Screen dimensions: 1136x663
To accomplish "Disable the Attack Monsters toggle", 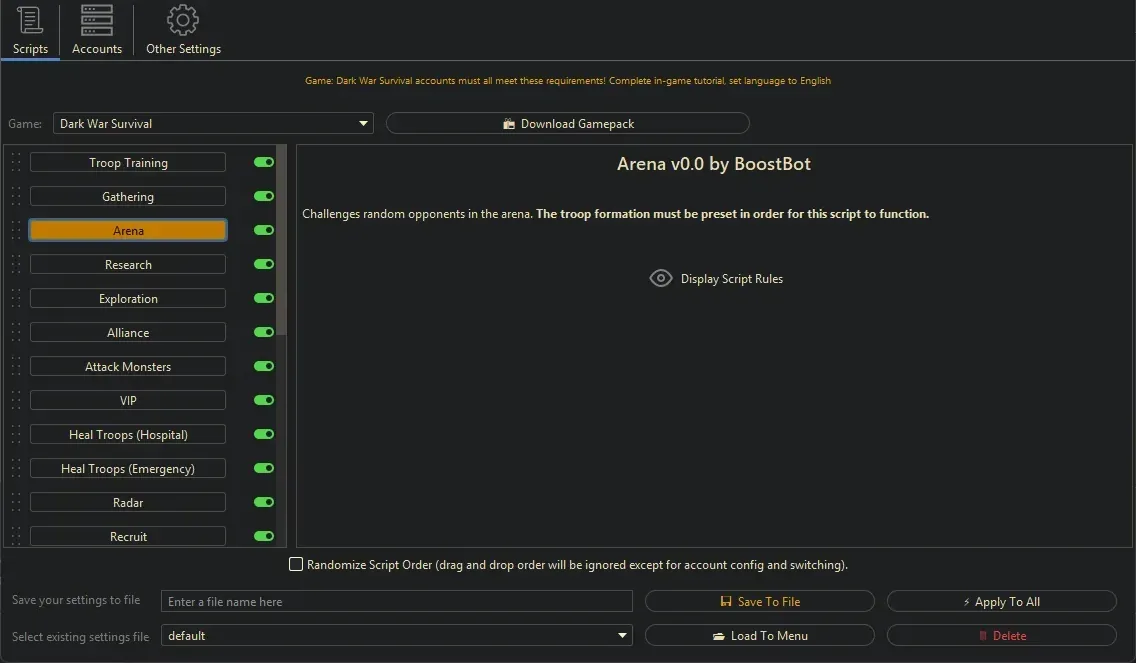I will (x=264, y=367).
